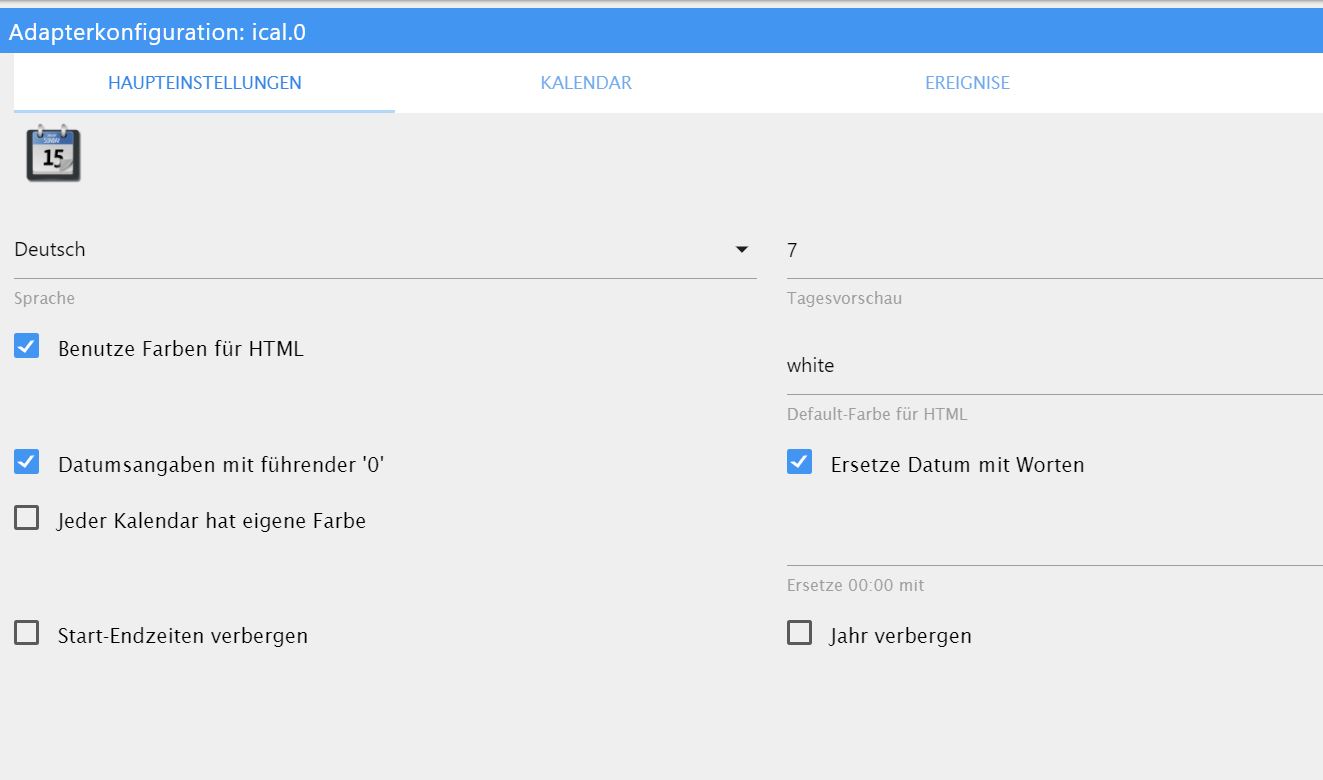Viewport: 1323px width, 780px height.
Task: Tick the 'Jahr verbergen' checkbox
Action: [799, 633]
